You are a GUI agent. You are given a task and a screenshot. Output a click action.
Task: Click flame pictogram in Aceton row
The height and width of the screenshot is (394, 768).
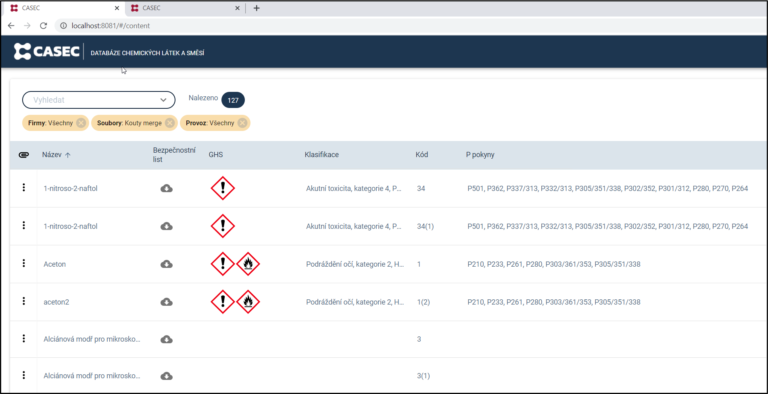(248, 264)
